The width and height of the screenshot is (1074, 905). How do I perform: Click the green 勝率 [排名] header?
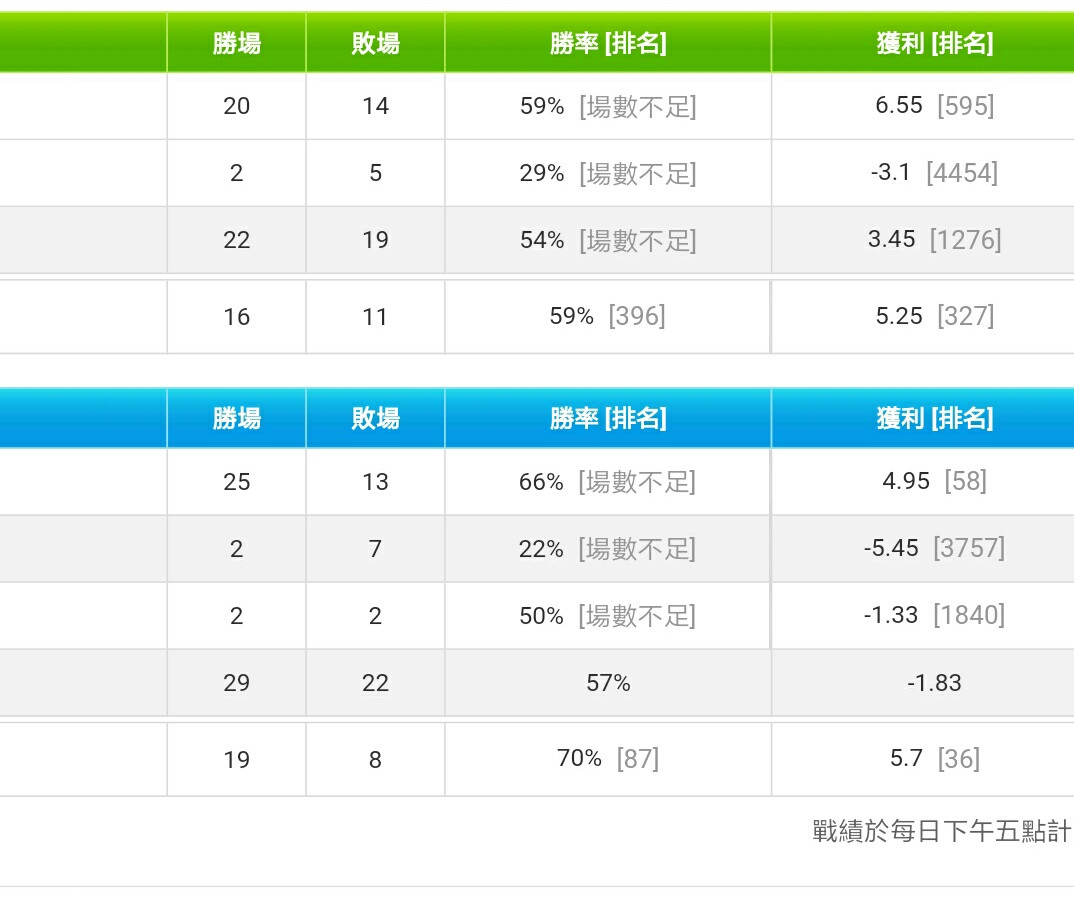click(x=608, y=43)
